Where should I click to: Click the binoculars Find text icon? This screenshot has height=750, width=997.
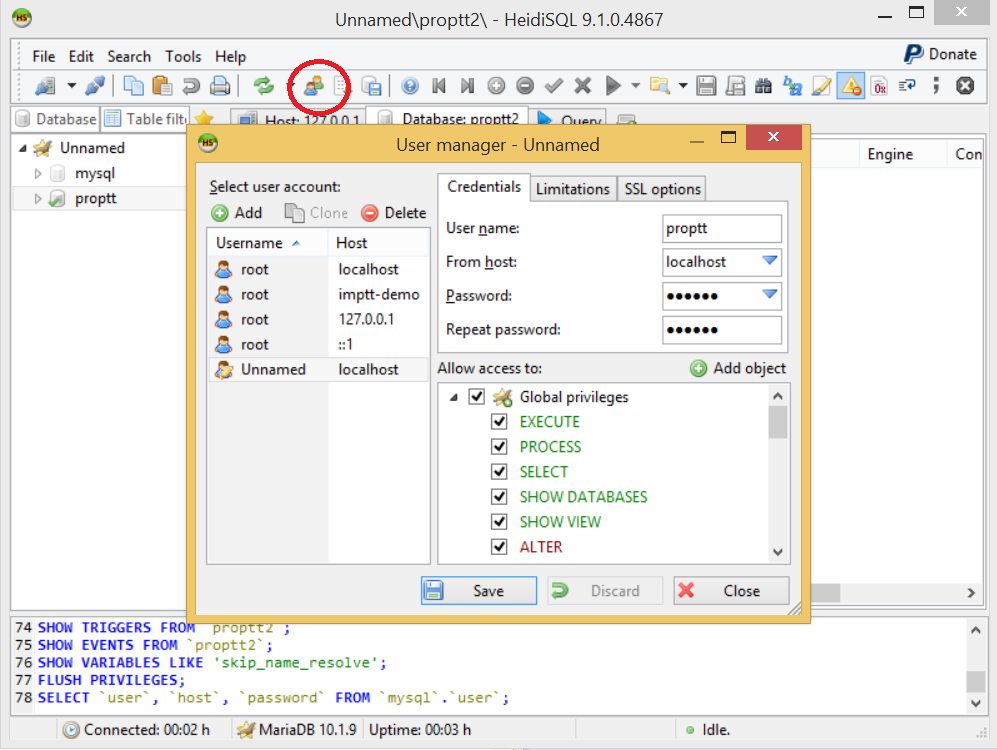coord(763,86)
